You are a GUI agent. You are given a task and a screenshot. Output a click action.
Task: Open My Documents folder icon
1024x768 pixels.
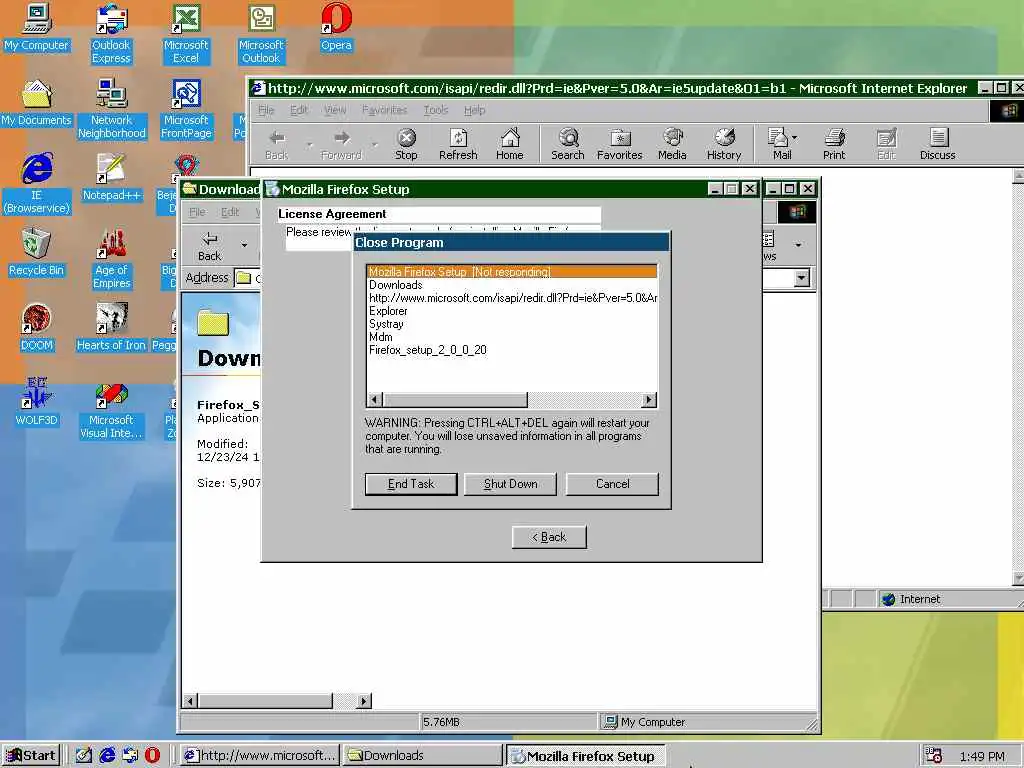(x=37, y=103)
